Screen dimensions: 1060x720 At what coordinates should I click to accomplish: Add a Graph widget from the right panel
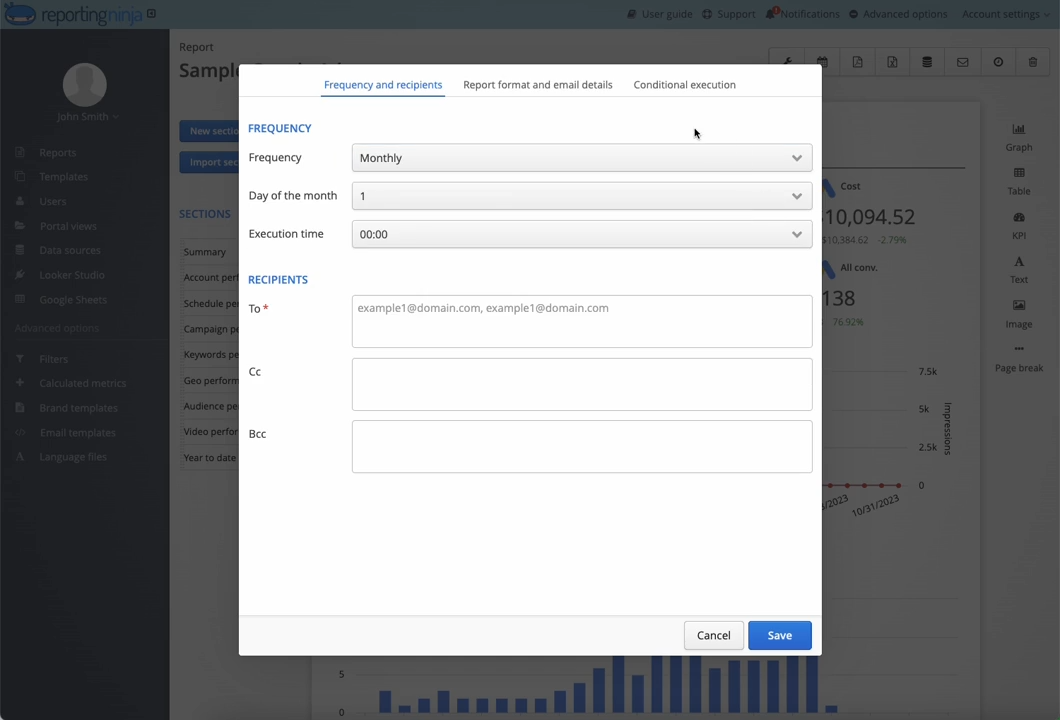tap(1019, 137)
